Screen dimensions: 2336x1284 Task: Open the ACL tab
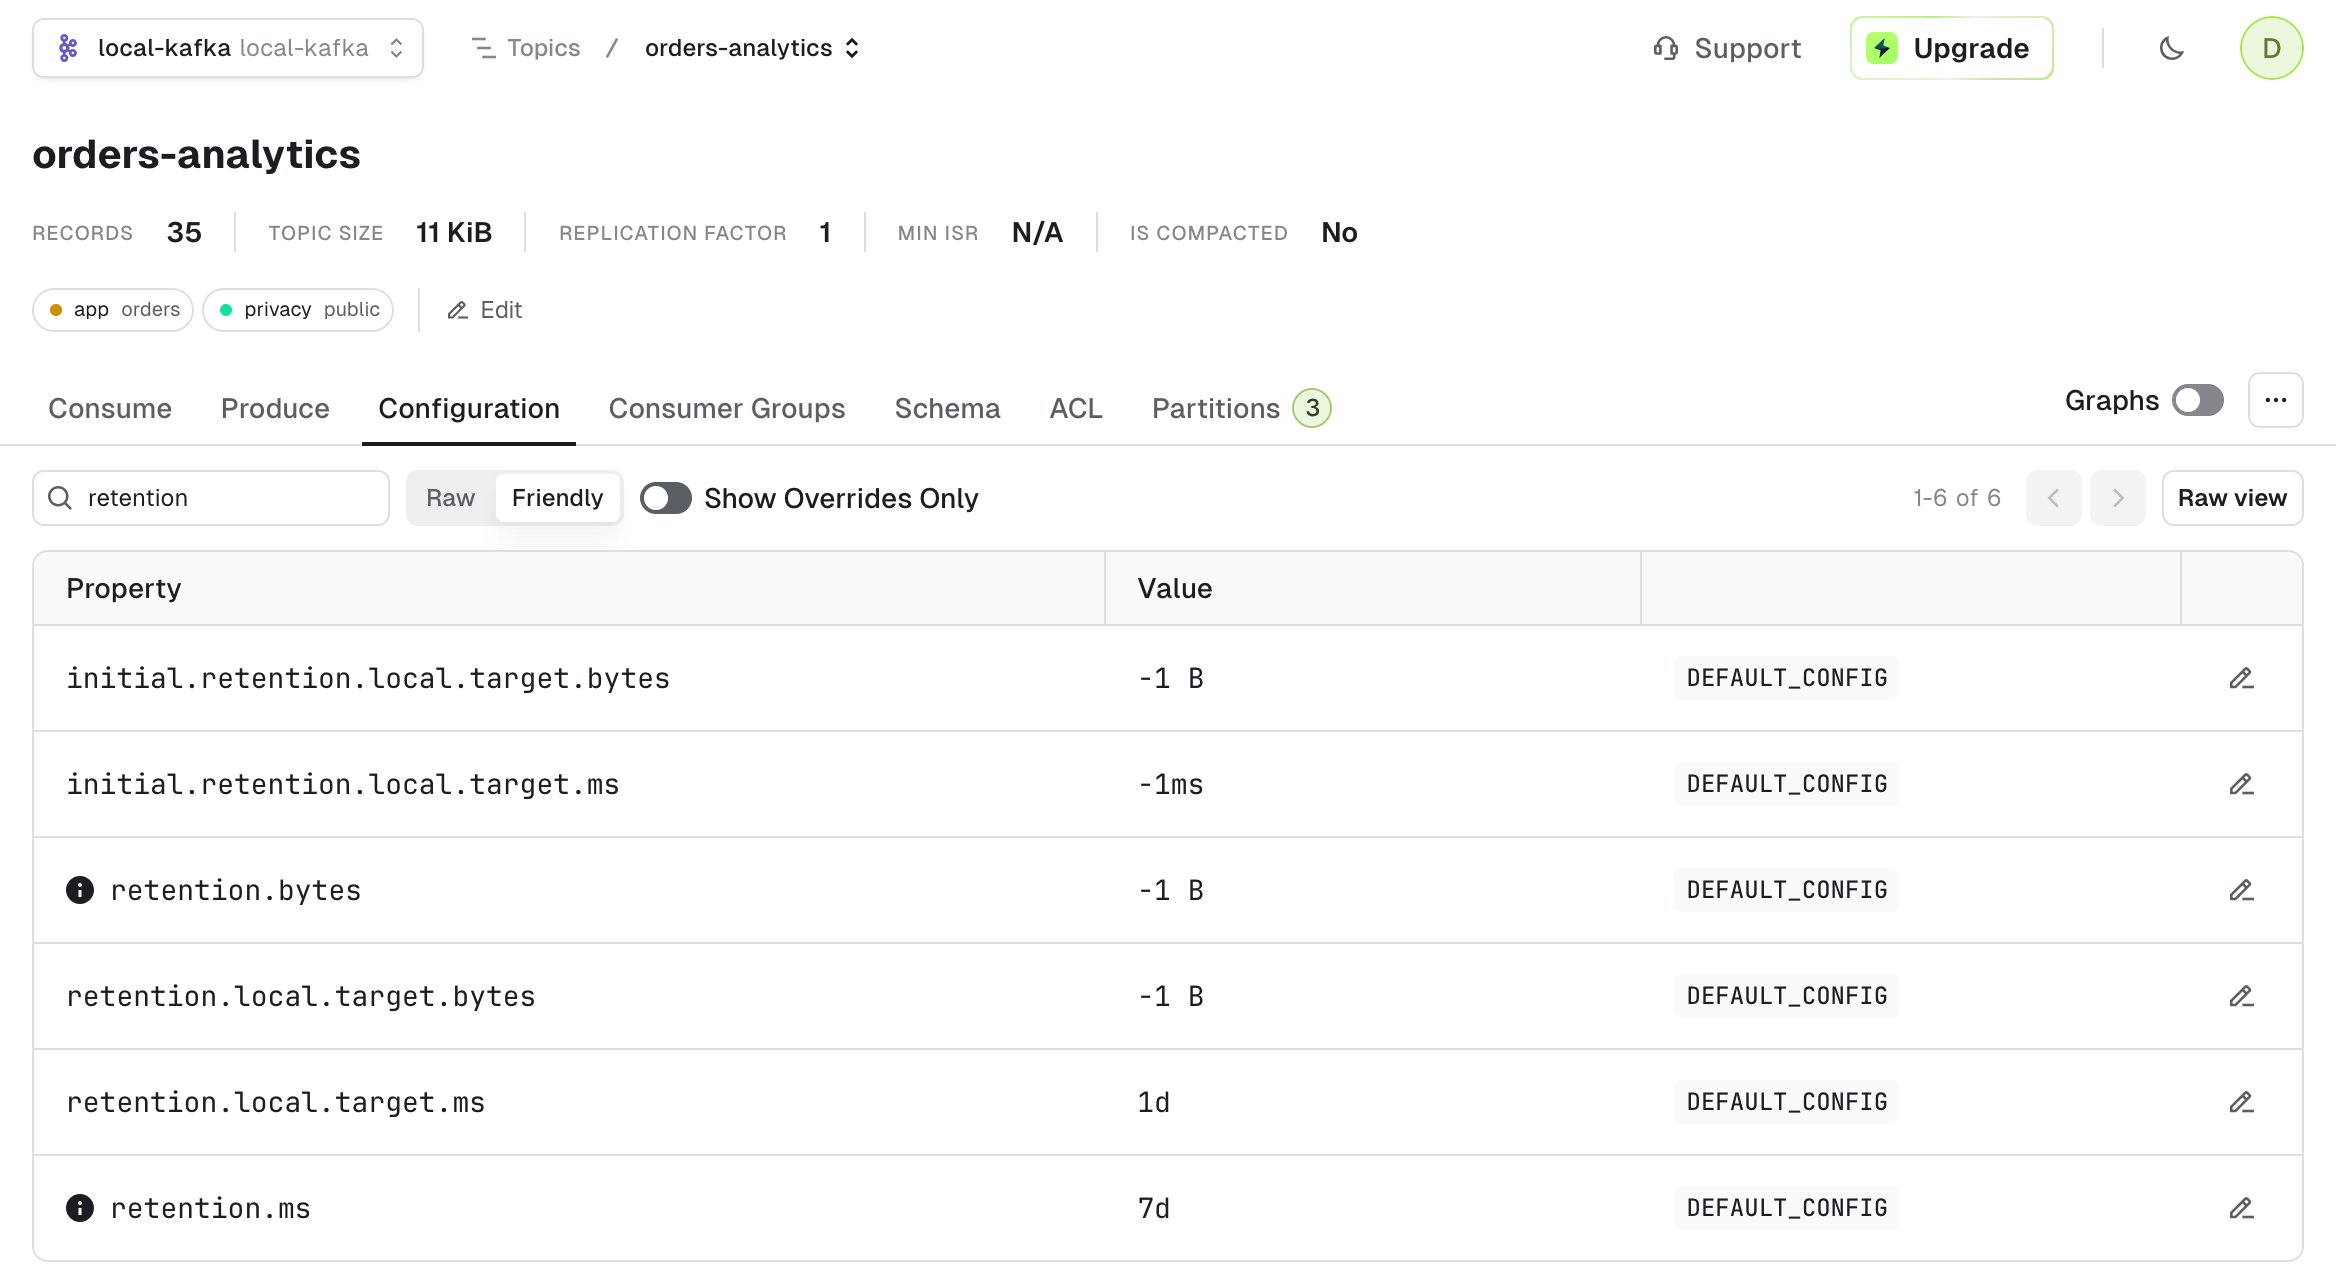pyautogui.click(x=1076, y=408)
